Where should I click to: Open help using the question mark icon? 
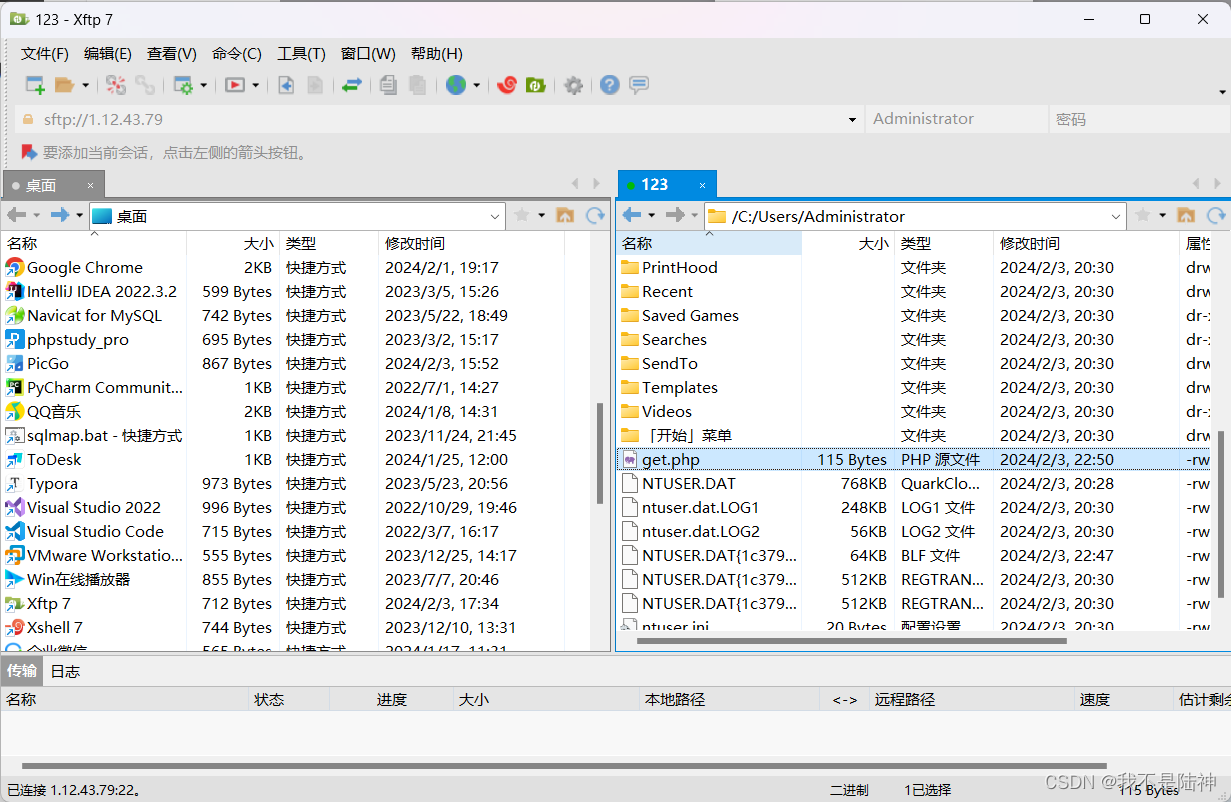pyautogui.click(x=609, y=85)
